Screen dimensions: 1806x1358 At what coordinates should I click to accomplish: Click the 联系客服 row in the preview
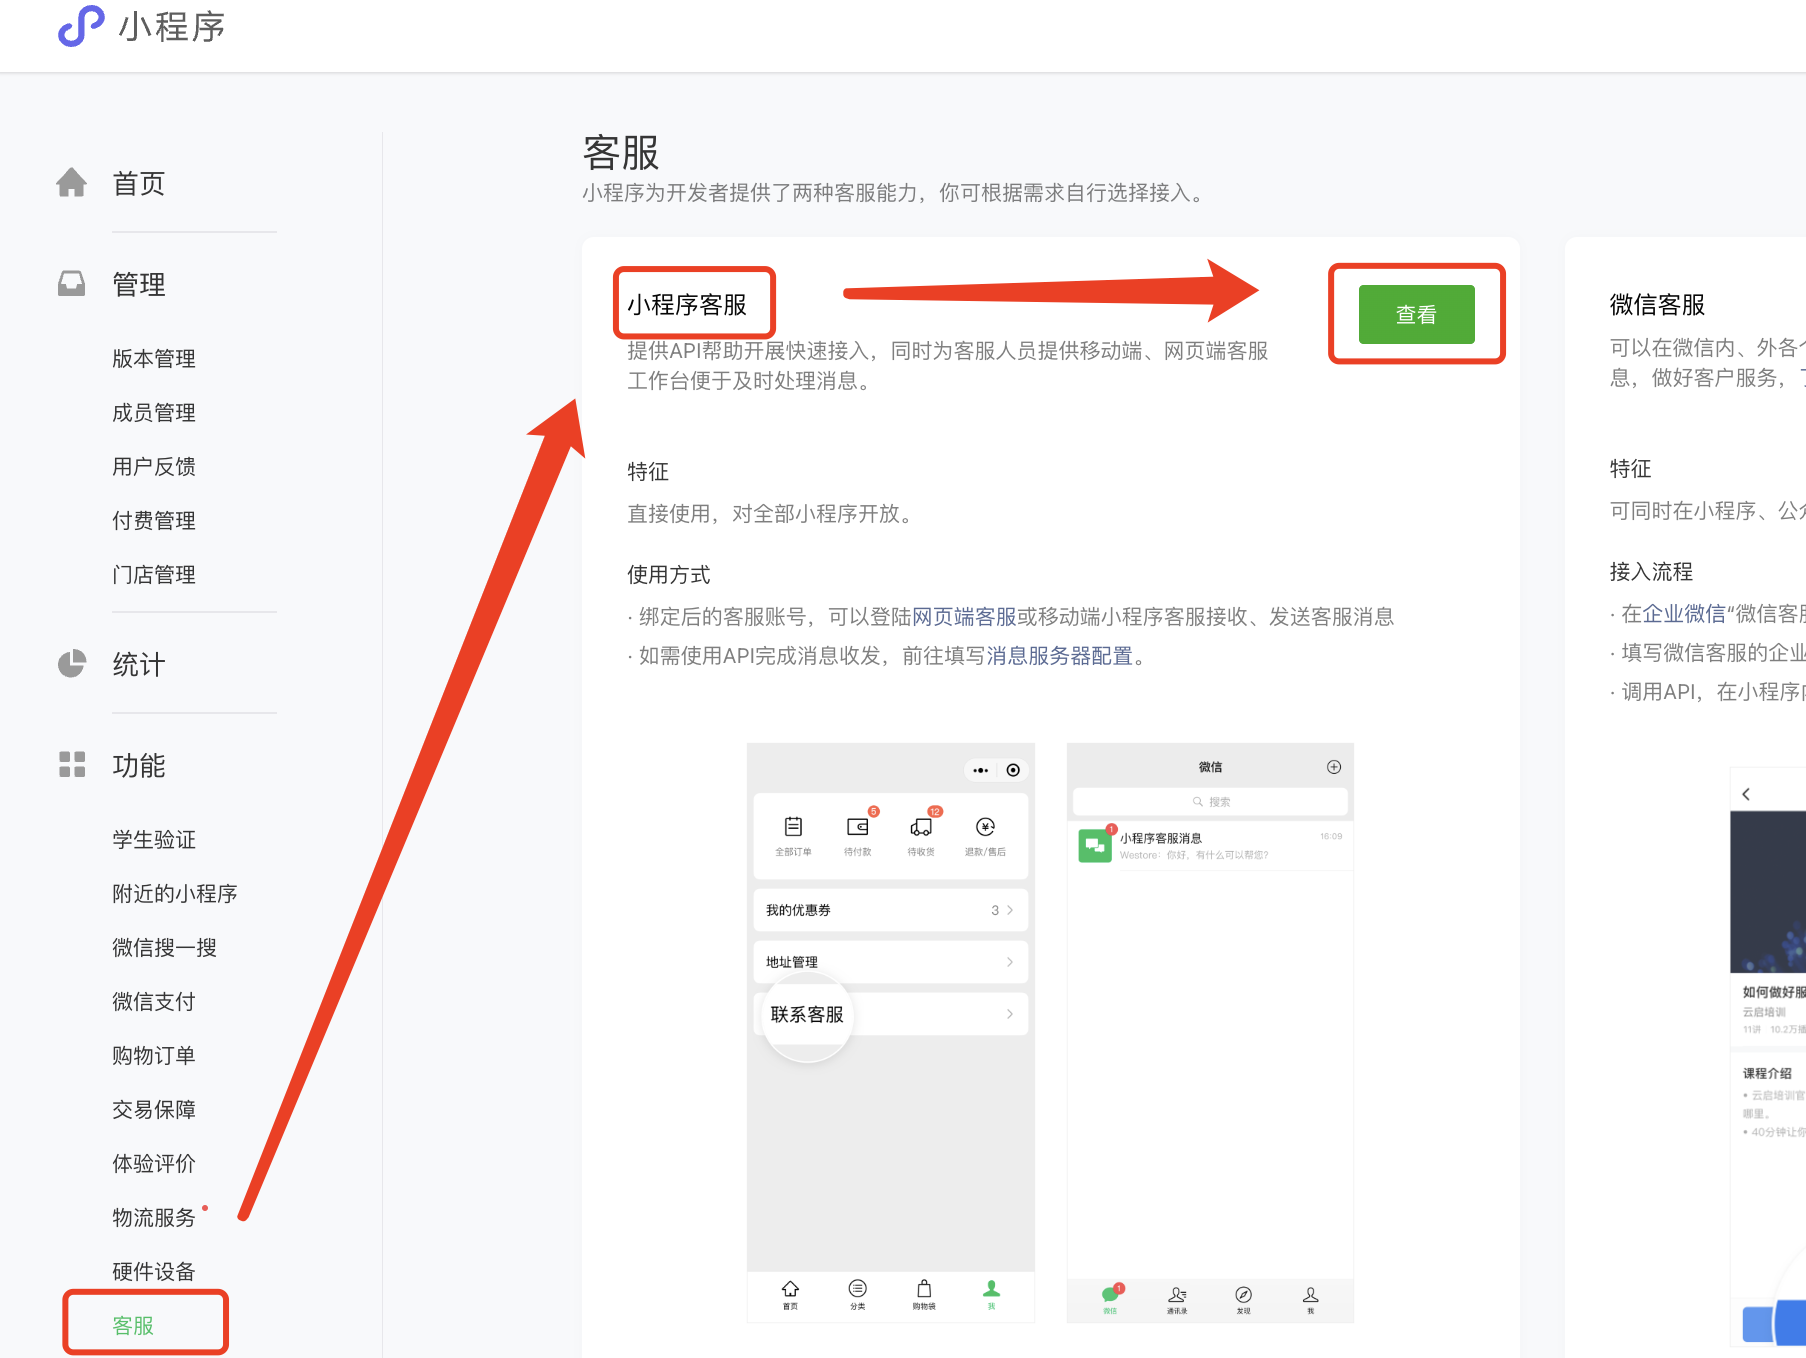click(x=890, y=1014)
